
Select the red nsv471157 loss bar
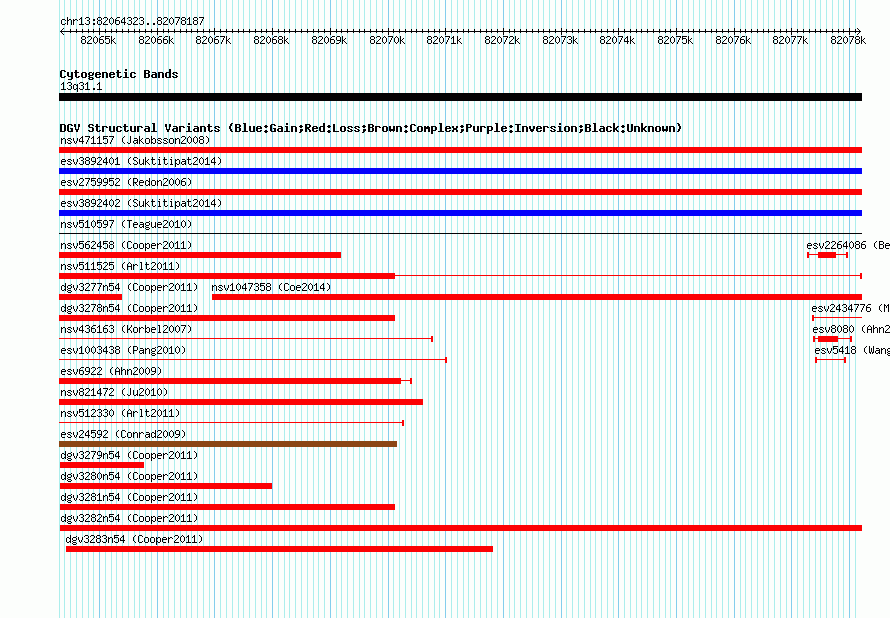click(460, 150)
